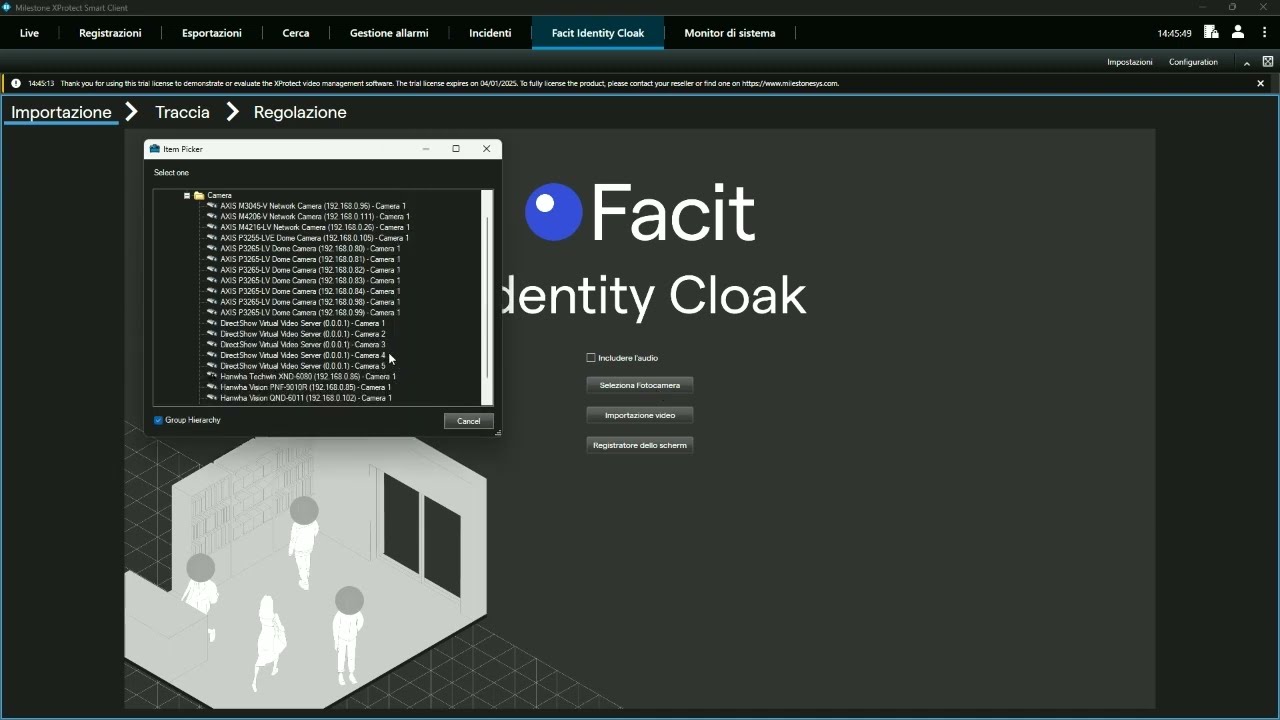Select Hanwha Vision QND-6011 camera
The width and height of the screenshot is (1280, 720).
[306, 398]
